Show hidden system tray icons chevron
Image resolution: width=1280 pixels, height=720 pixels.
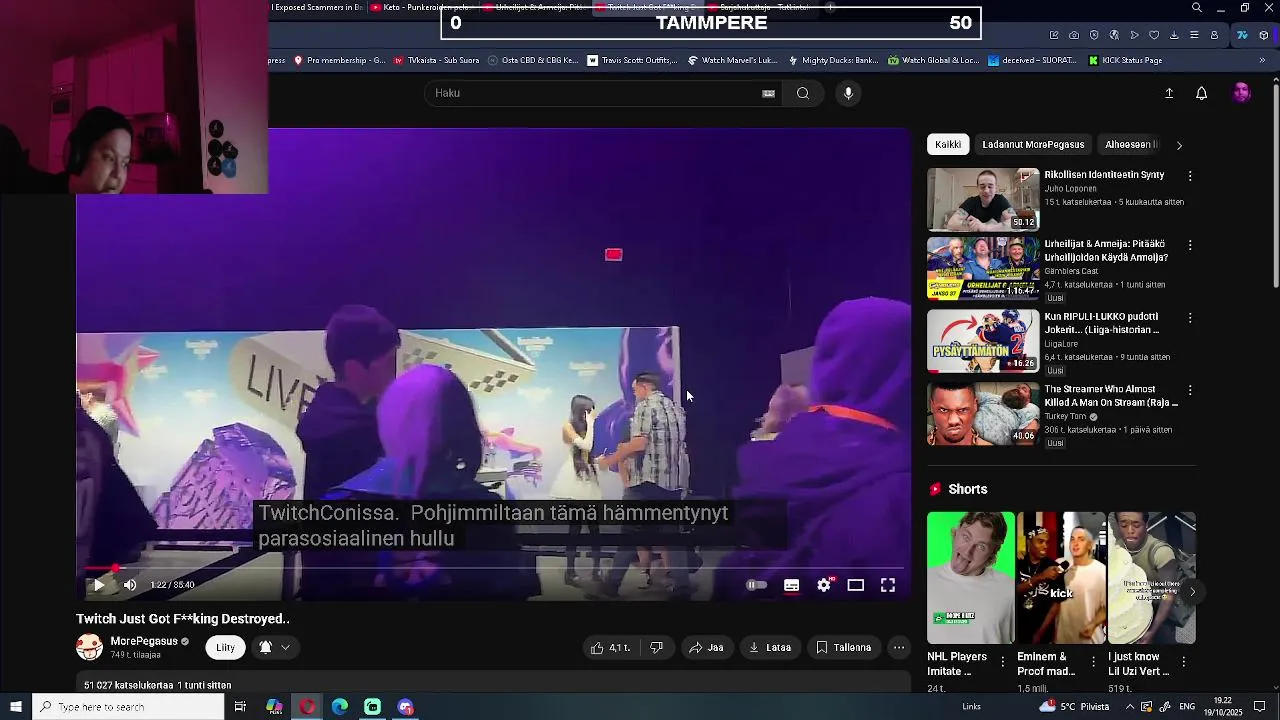[x=1131, y=707]
